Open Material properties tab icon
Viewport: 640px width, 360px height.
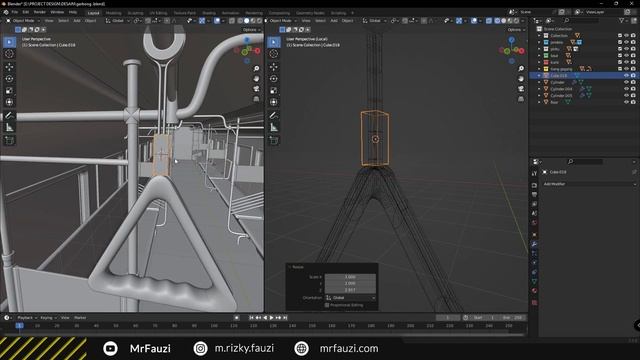(534, 291)
